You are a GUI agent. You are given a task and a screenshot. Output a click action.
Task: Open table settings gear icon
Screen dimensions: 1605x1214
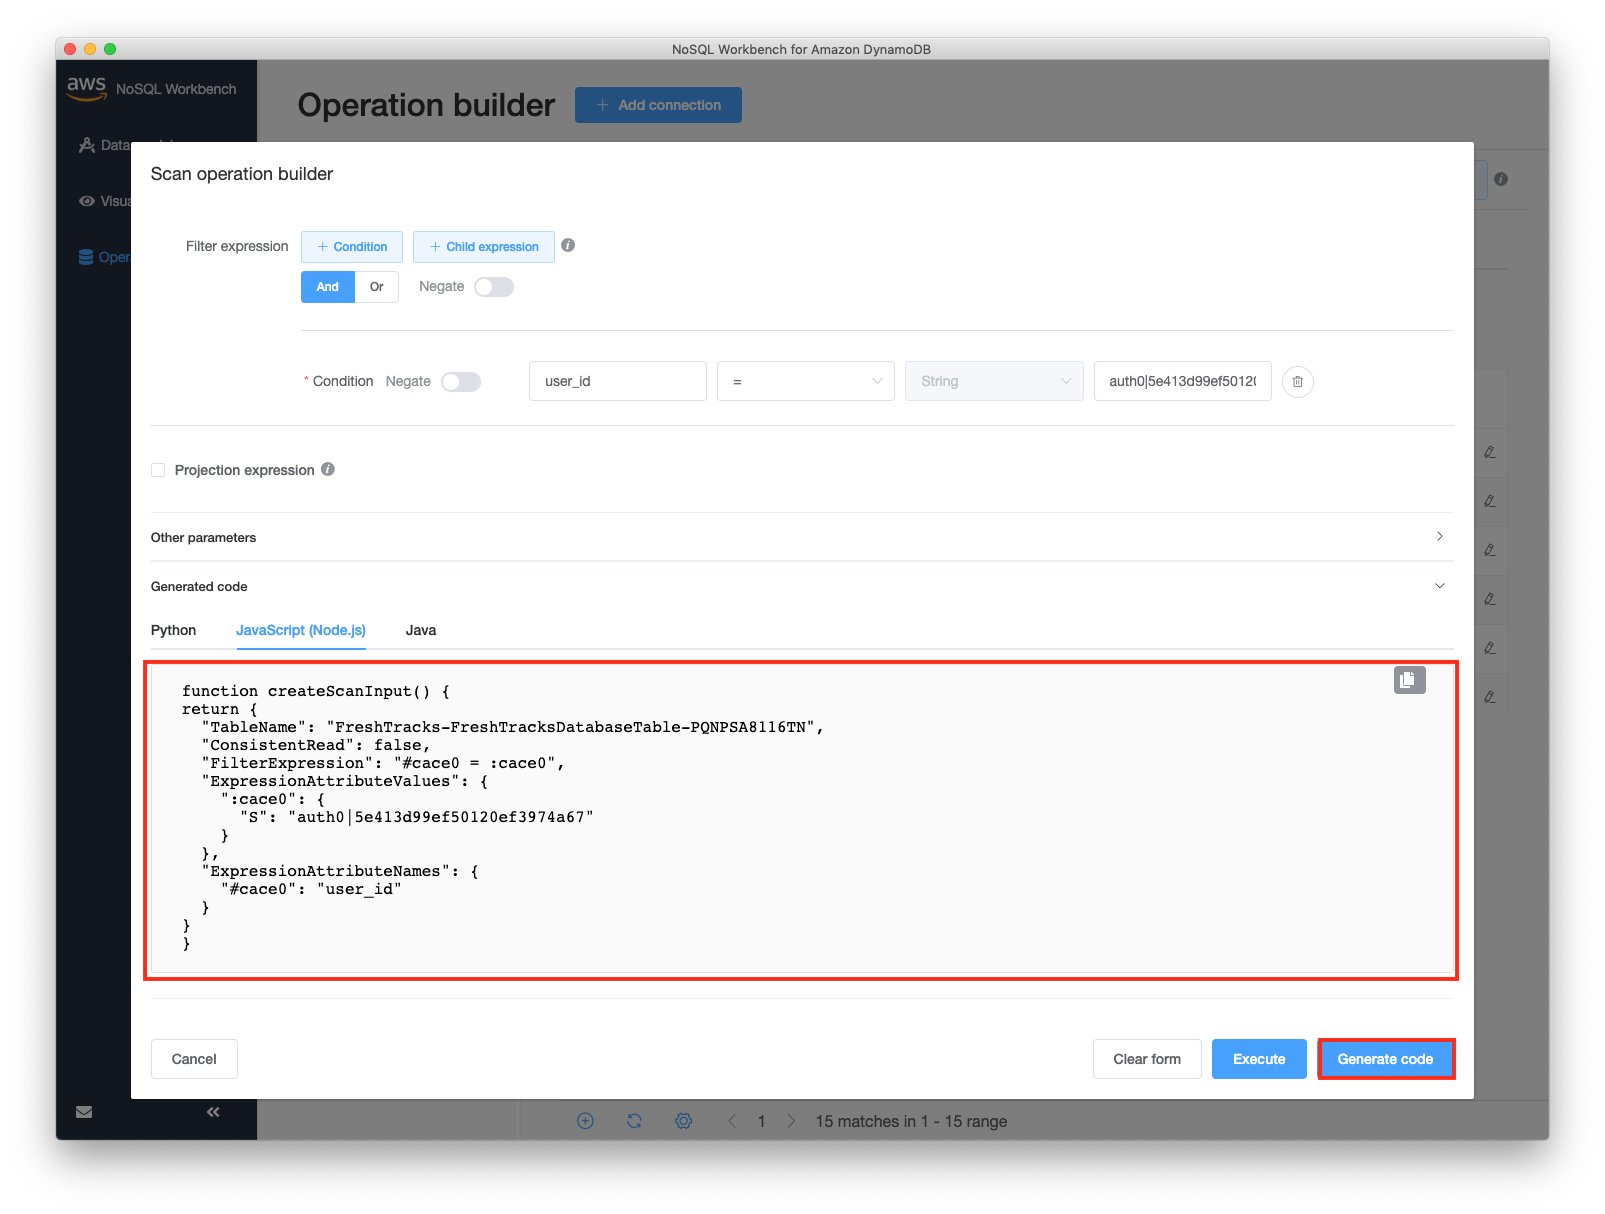click(x=683, y=1120)
